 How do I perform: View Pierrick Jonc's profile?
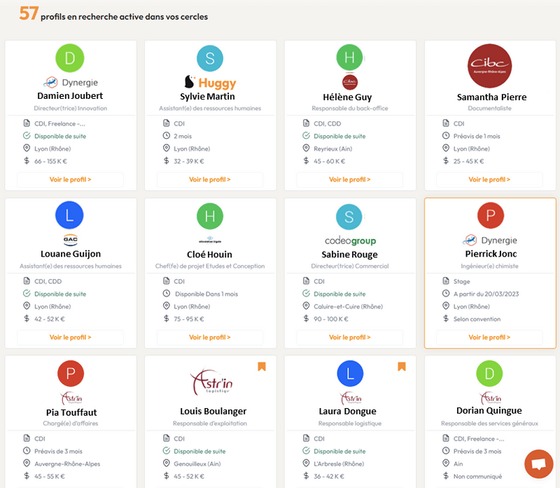click(x=490, y=337)
